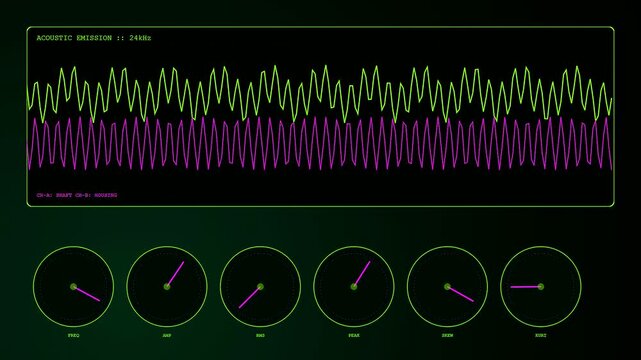Click the FREQ dial knob
Screen dimensions: 641x360
[74, 286]
